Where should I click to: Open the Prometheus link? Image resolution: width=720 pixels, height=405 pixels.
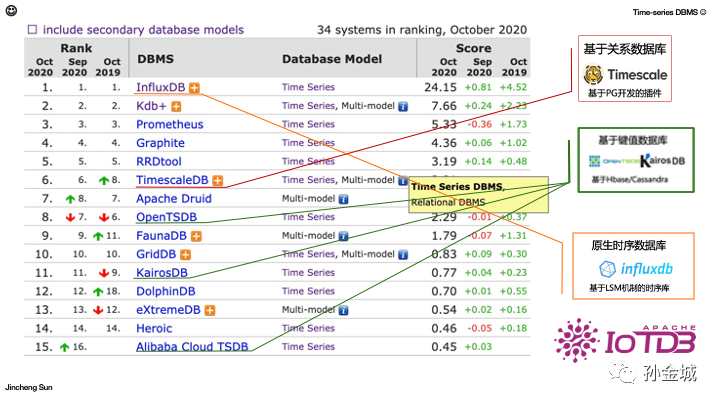point(169,125)
